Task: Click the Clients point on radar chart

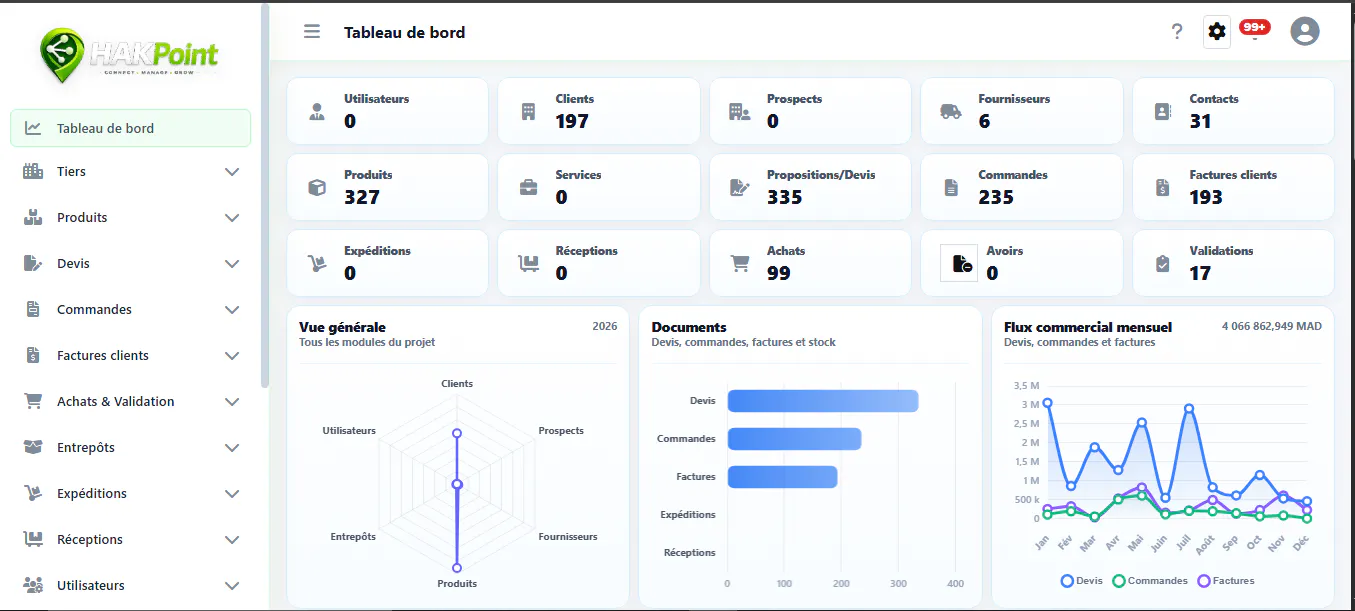Action: tap(457, 433)
